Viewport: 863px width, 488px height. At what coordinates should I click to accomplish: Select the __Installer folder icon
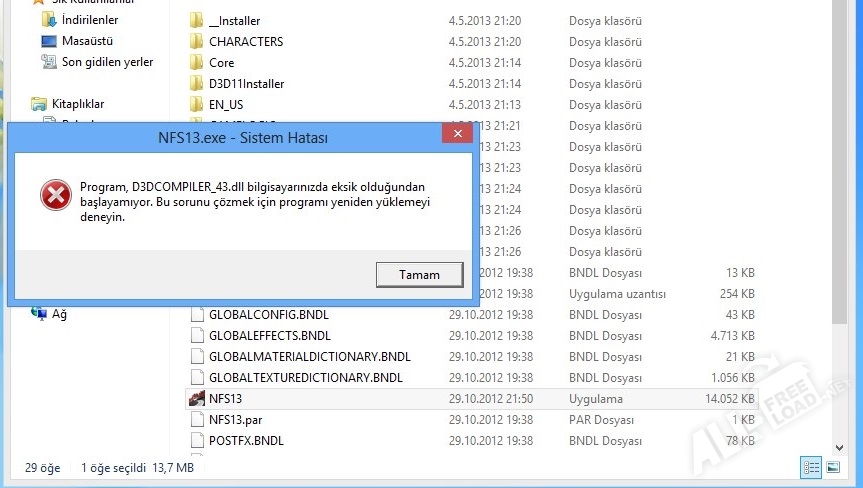click(x=197, y=21)
